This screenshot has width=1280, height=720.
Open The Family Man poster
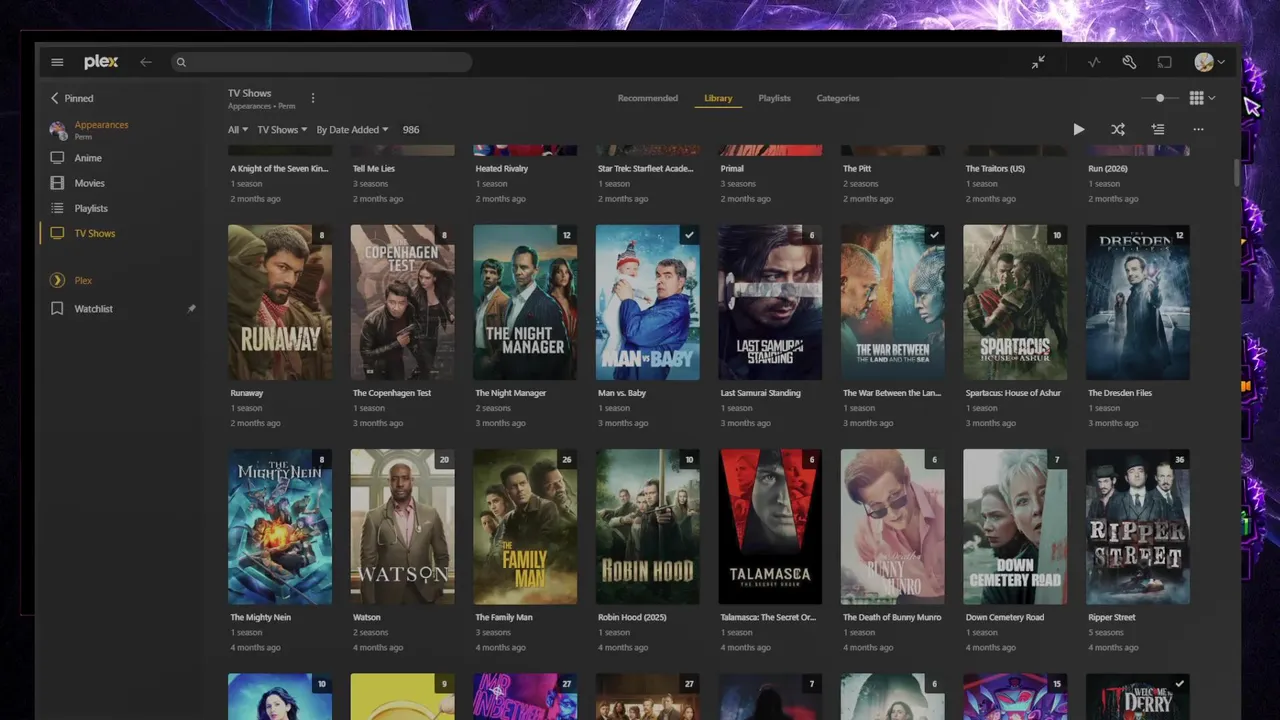coord(525,526)
